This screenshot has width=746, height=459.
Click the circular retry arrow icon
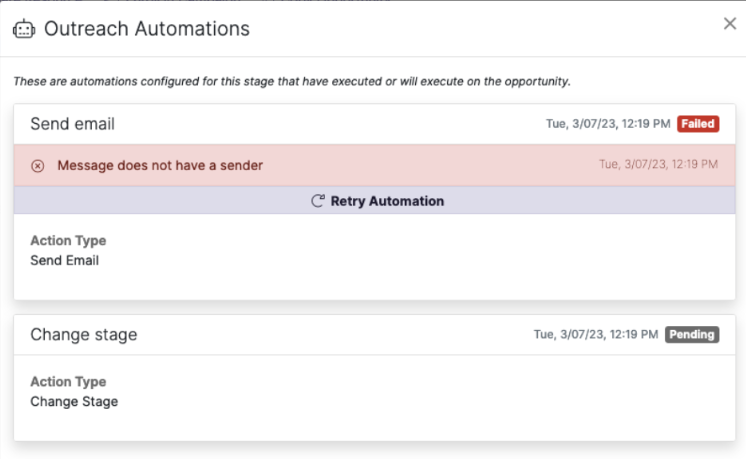click(318, 201)
